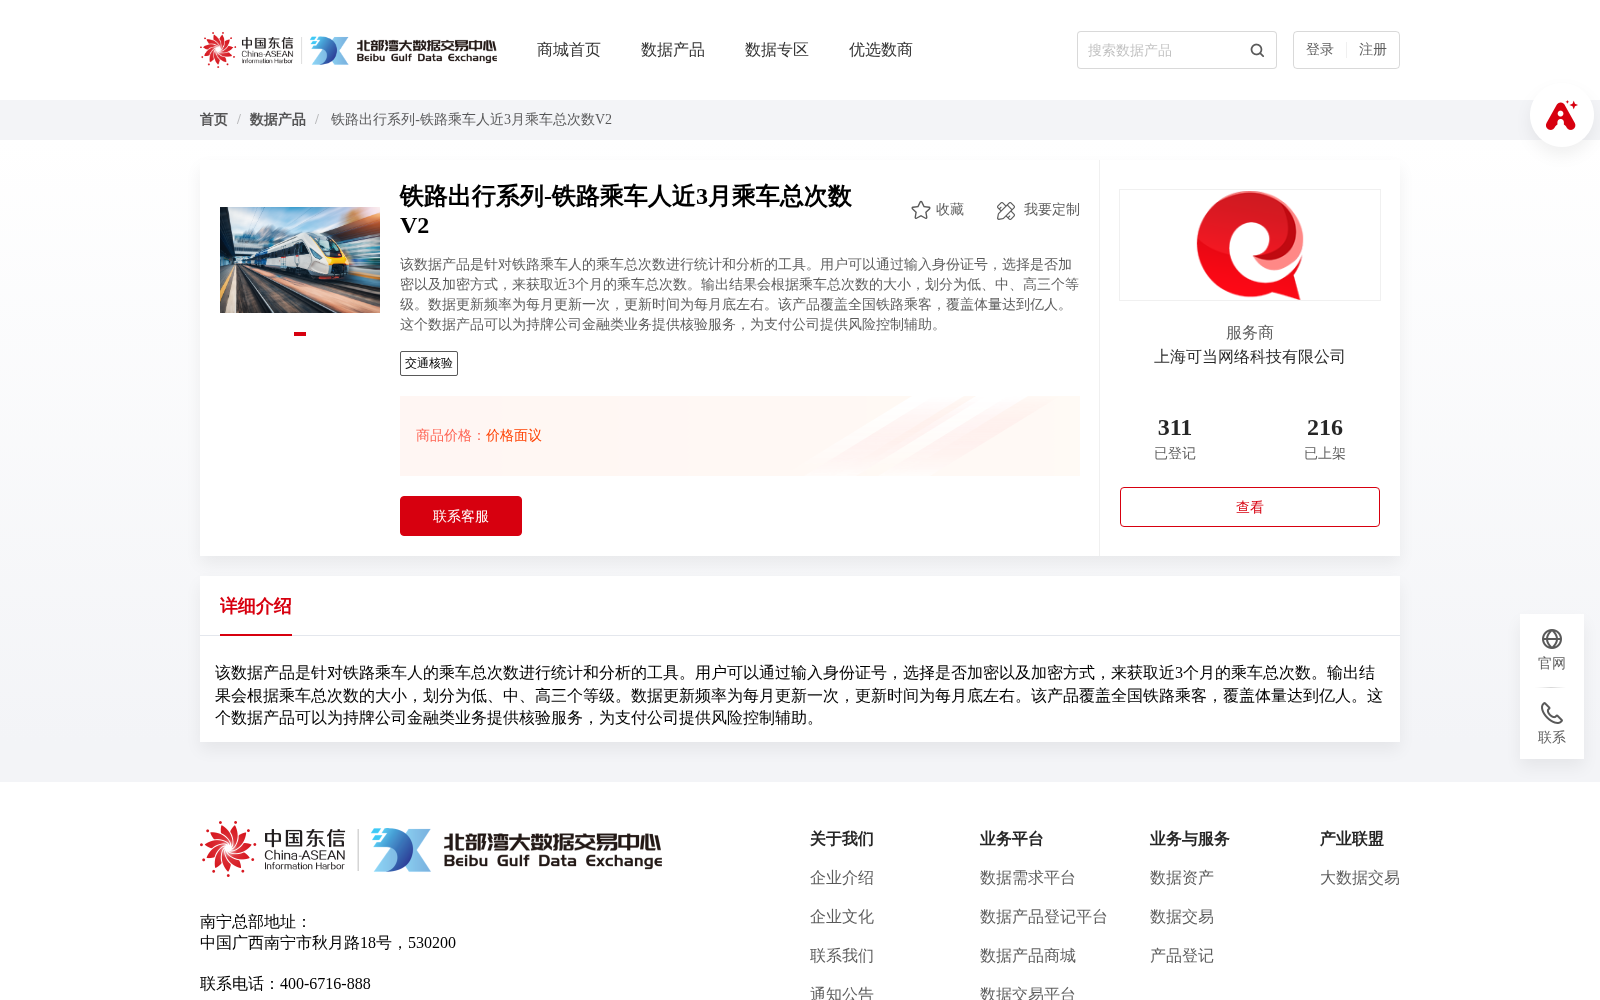Go to 首页 in the breadcrumb

(x=214, y=120)
